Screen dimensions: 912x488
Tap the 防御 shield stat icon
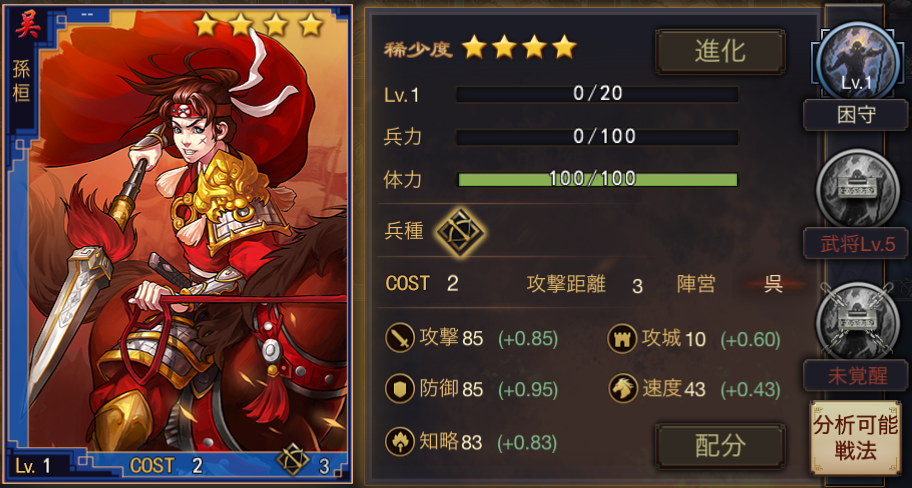pos(400,389)
